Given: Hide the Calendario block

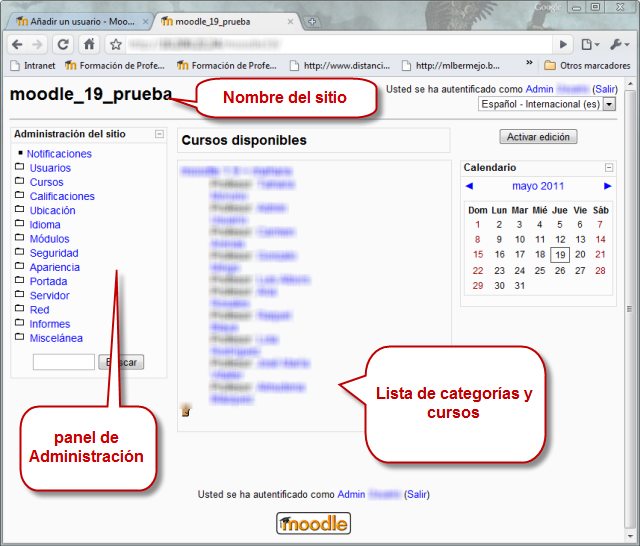Looking at the screenshot, I should click(609, 168).
